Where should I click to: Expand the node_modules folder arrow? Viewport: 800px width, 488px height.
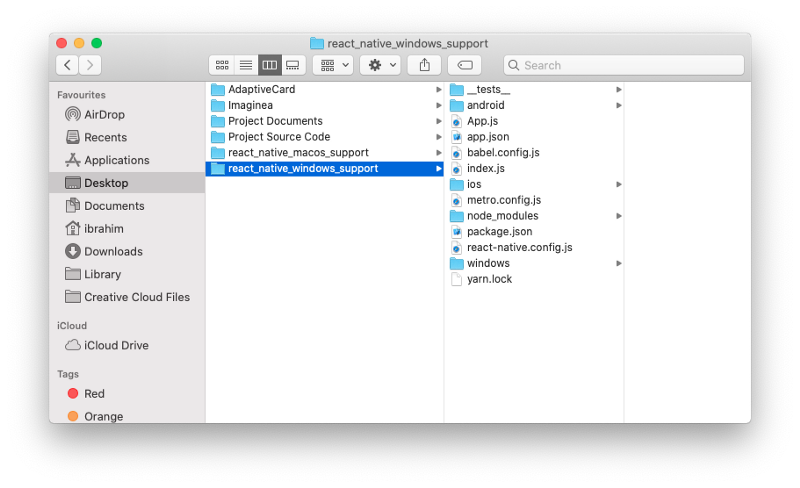(x=618, y=216)
